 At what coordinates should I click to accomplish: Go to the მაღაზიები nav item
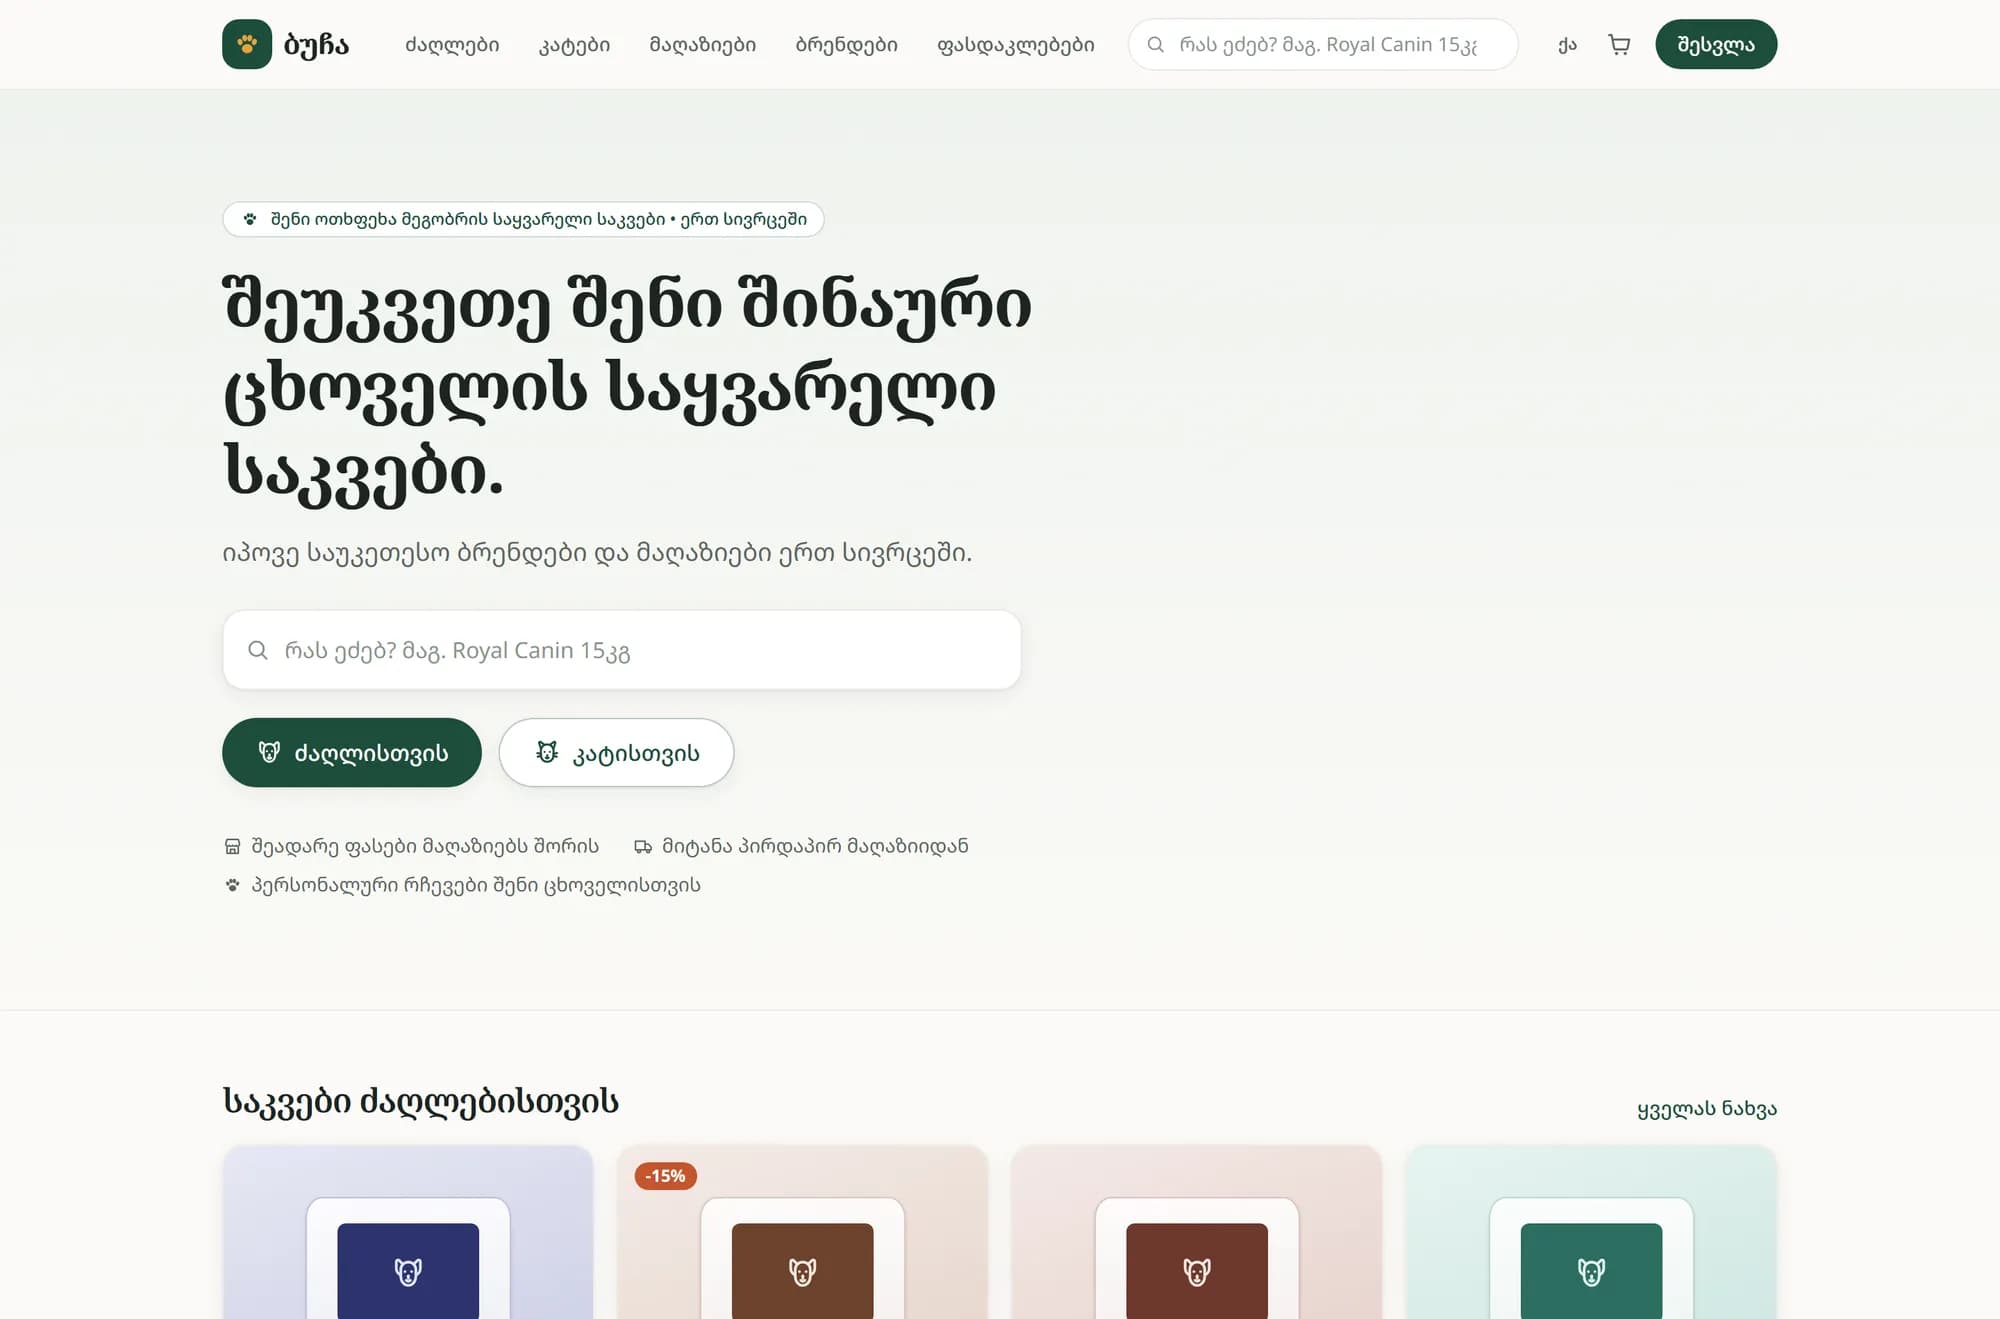703,44
